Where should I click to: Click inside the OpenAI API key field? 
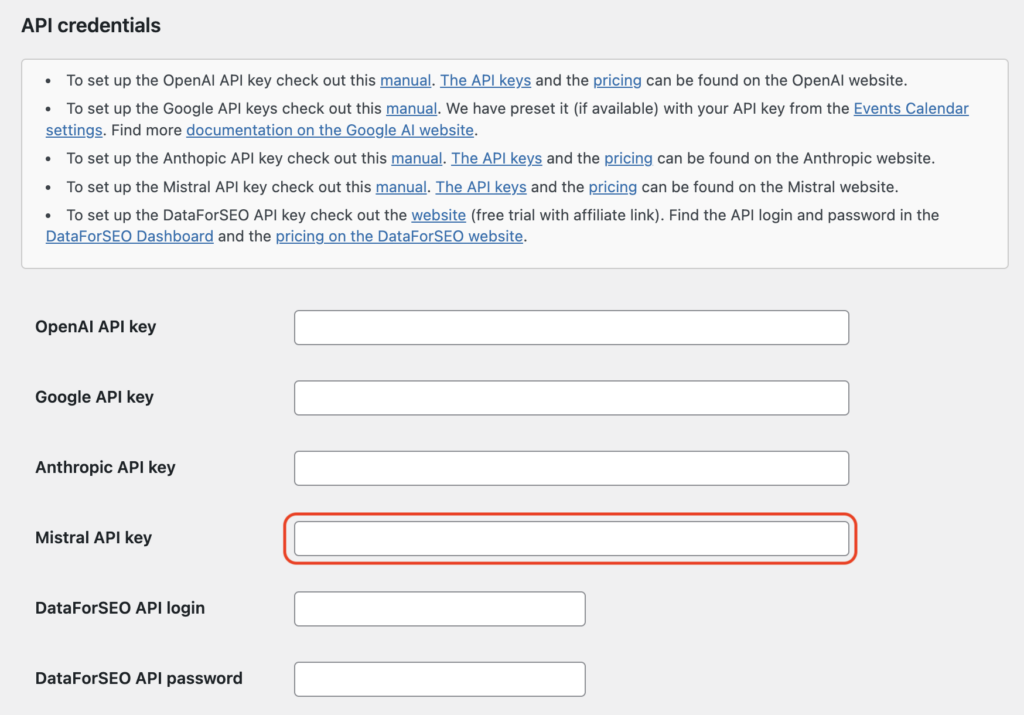[570, 327]
